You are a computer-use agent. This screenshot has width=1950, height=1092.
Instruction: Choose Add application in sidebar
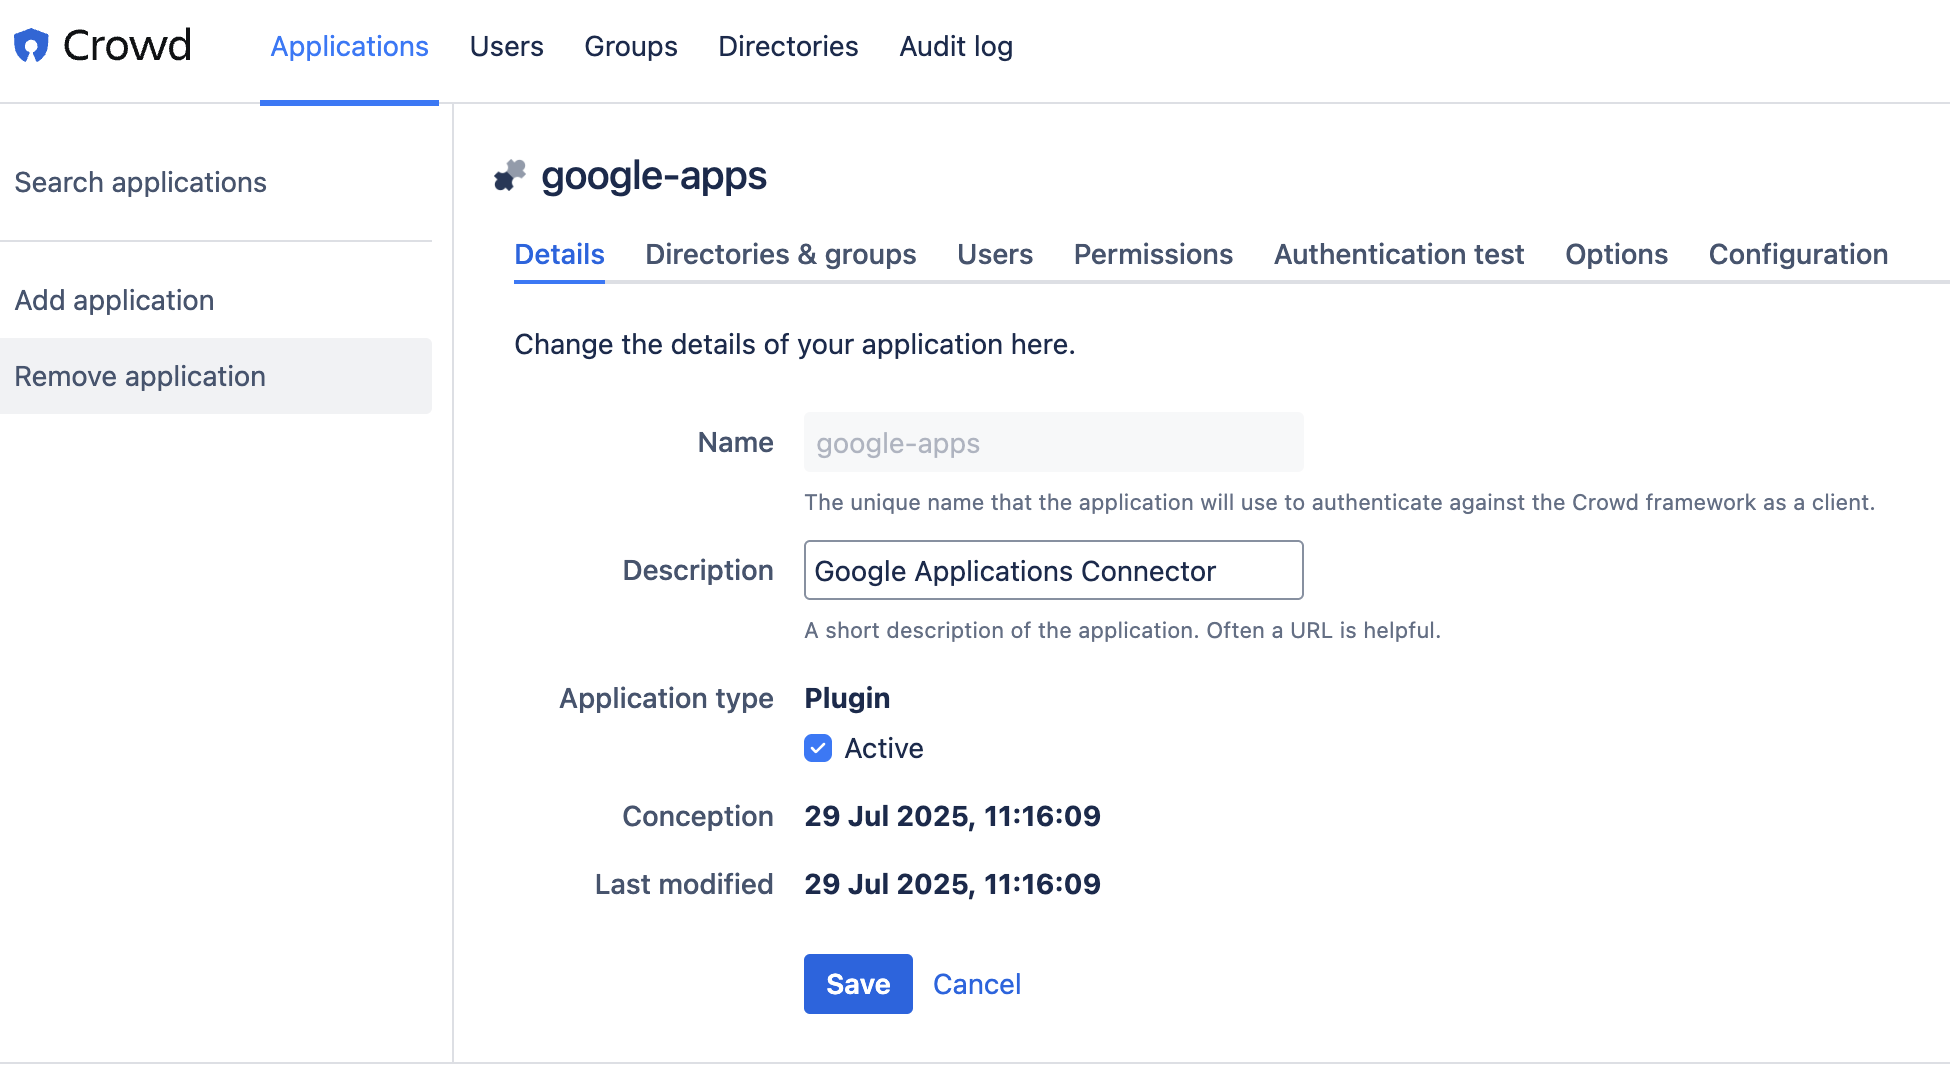114,300
